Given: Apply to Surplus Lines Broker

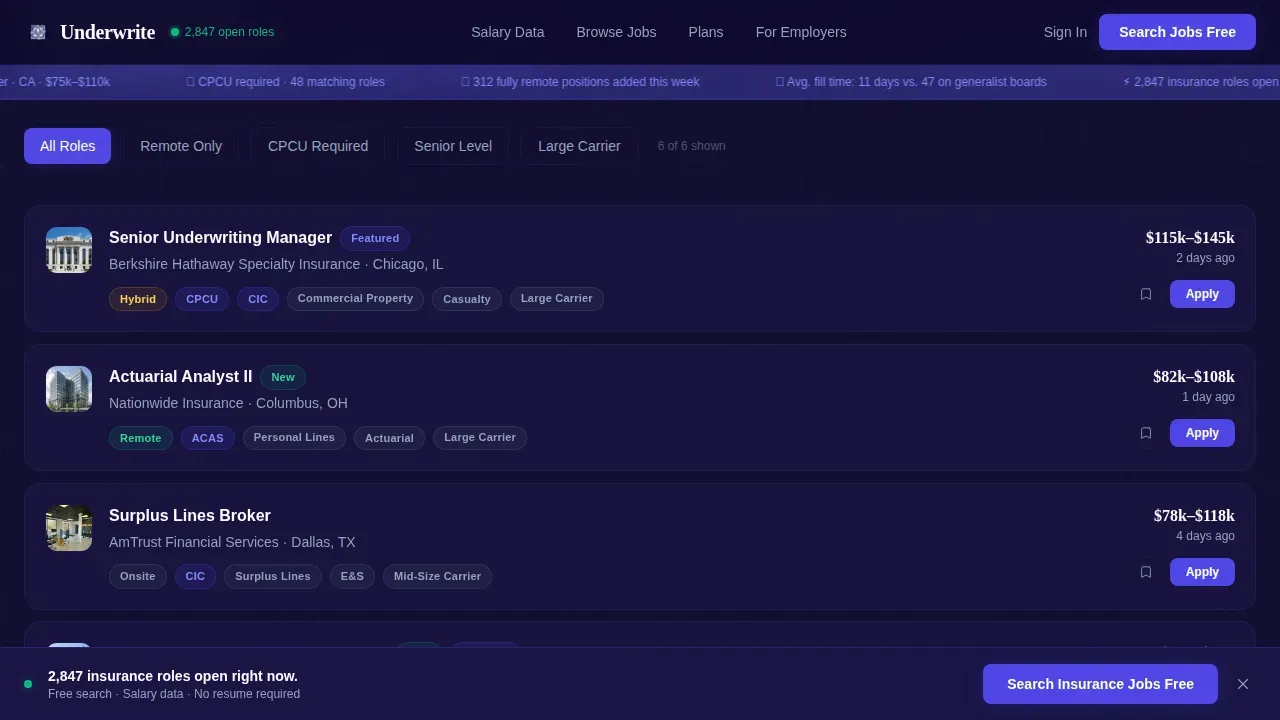Looking at the screenshot, I should pos(1202,572).
